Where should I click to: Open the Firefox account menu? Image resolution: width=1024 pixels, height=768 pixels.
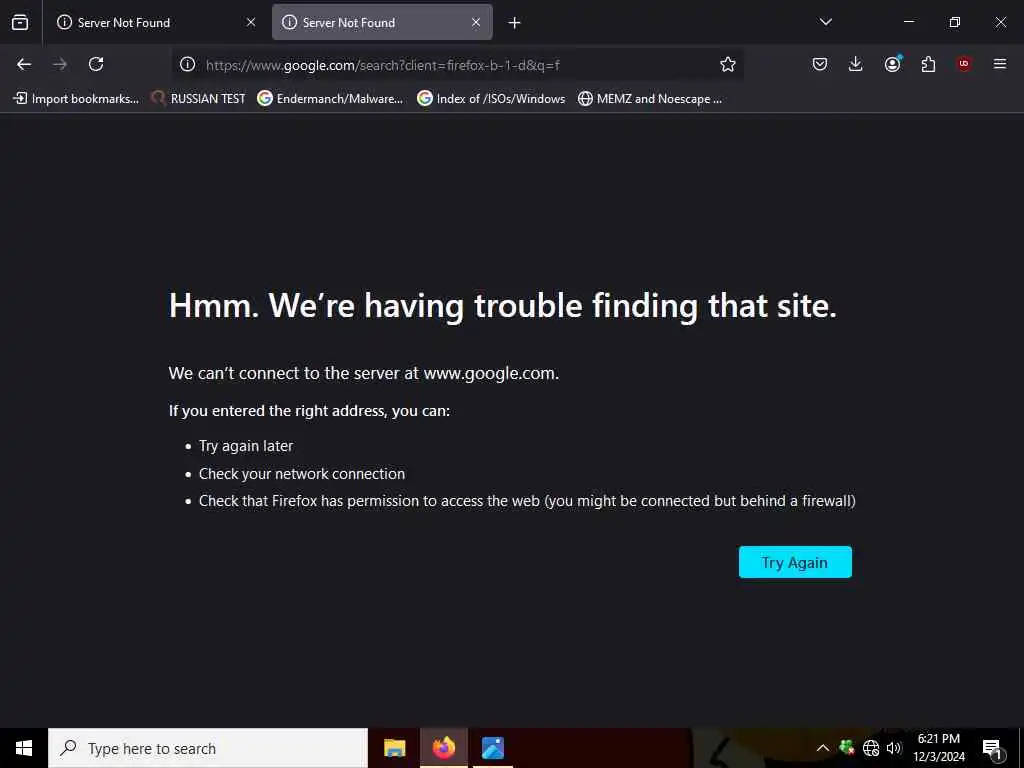(x=892, y=64)
